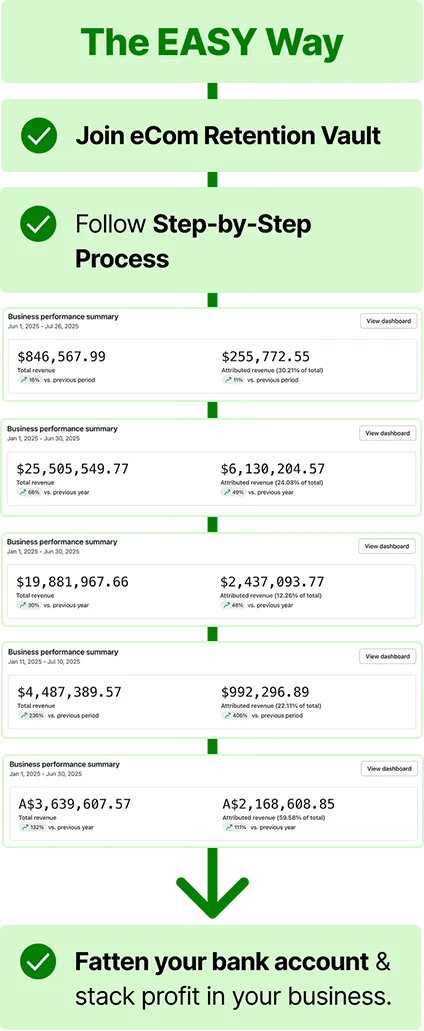This screenshot has height=1031, width=424.
Task: Click 111% trend badge under A$2,168,608.85
Action: click(x=235, y=827)
